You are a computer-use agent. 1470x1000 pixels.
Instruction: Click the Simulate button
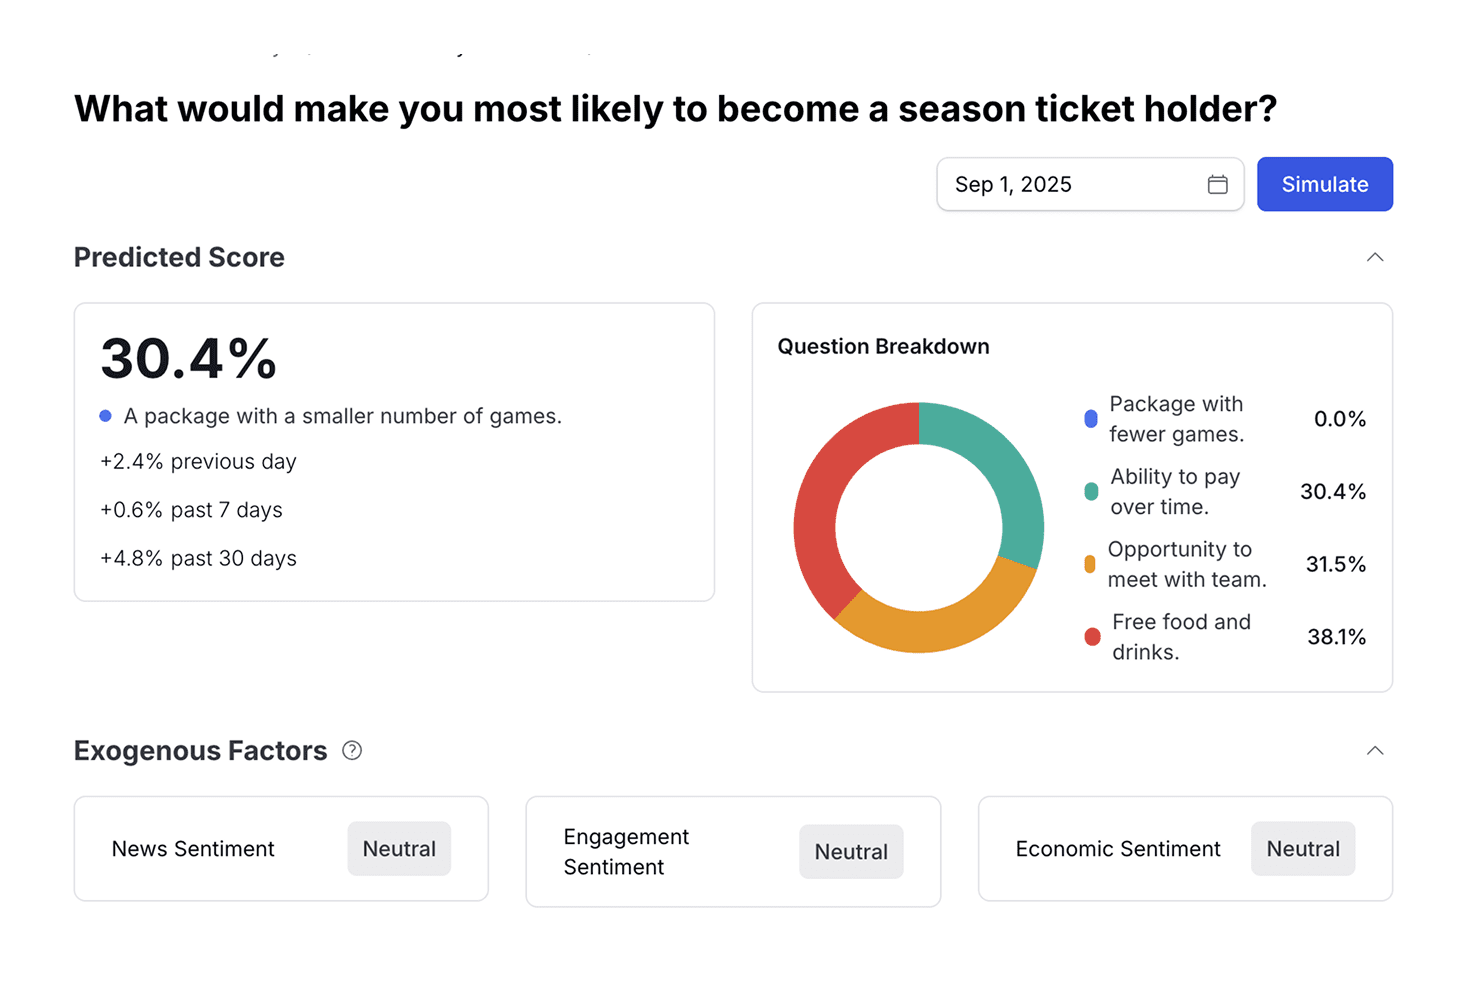[x=1324, y=184]
